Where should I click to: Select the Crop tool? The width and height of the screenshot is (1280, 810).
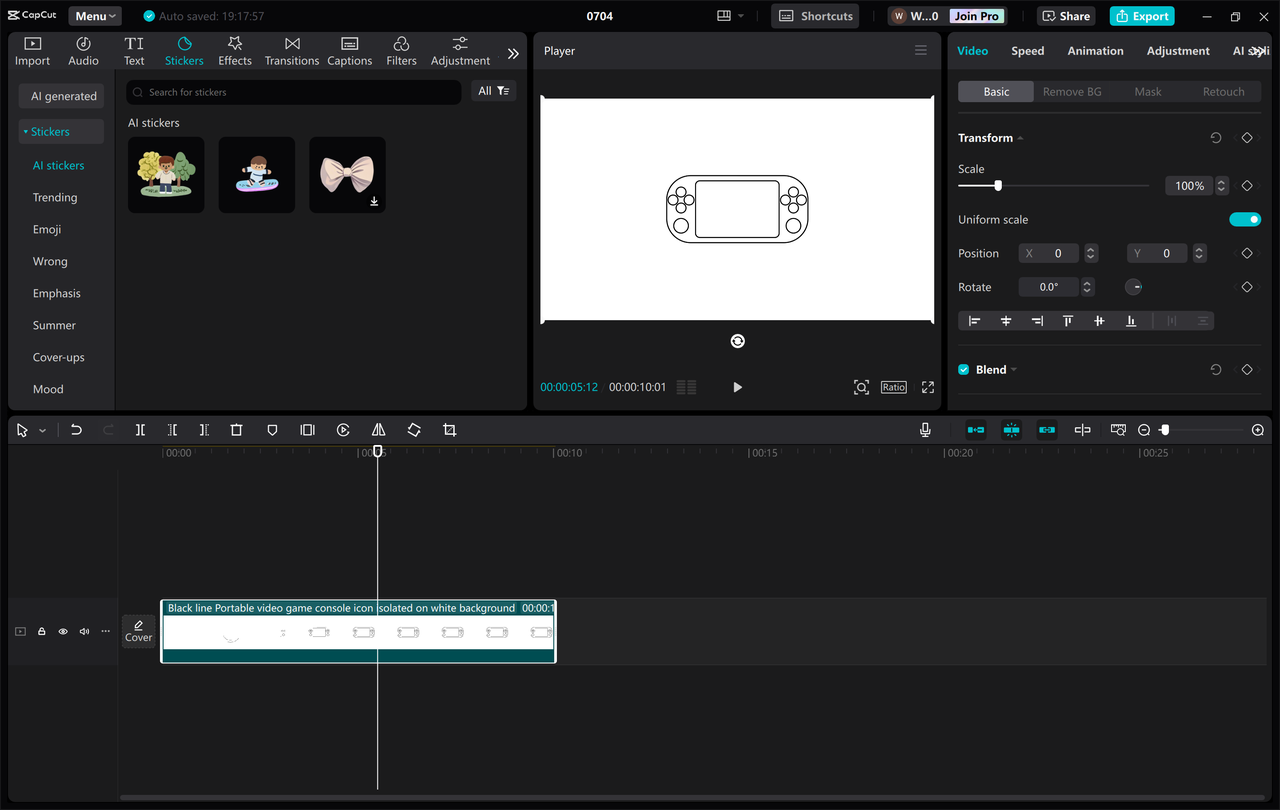(x=449, y=430)
